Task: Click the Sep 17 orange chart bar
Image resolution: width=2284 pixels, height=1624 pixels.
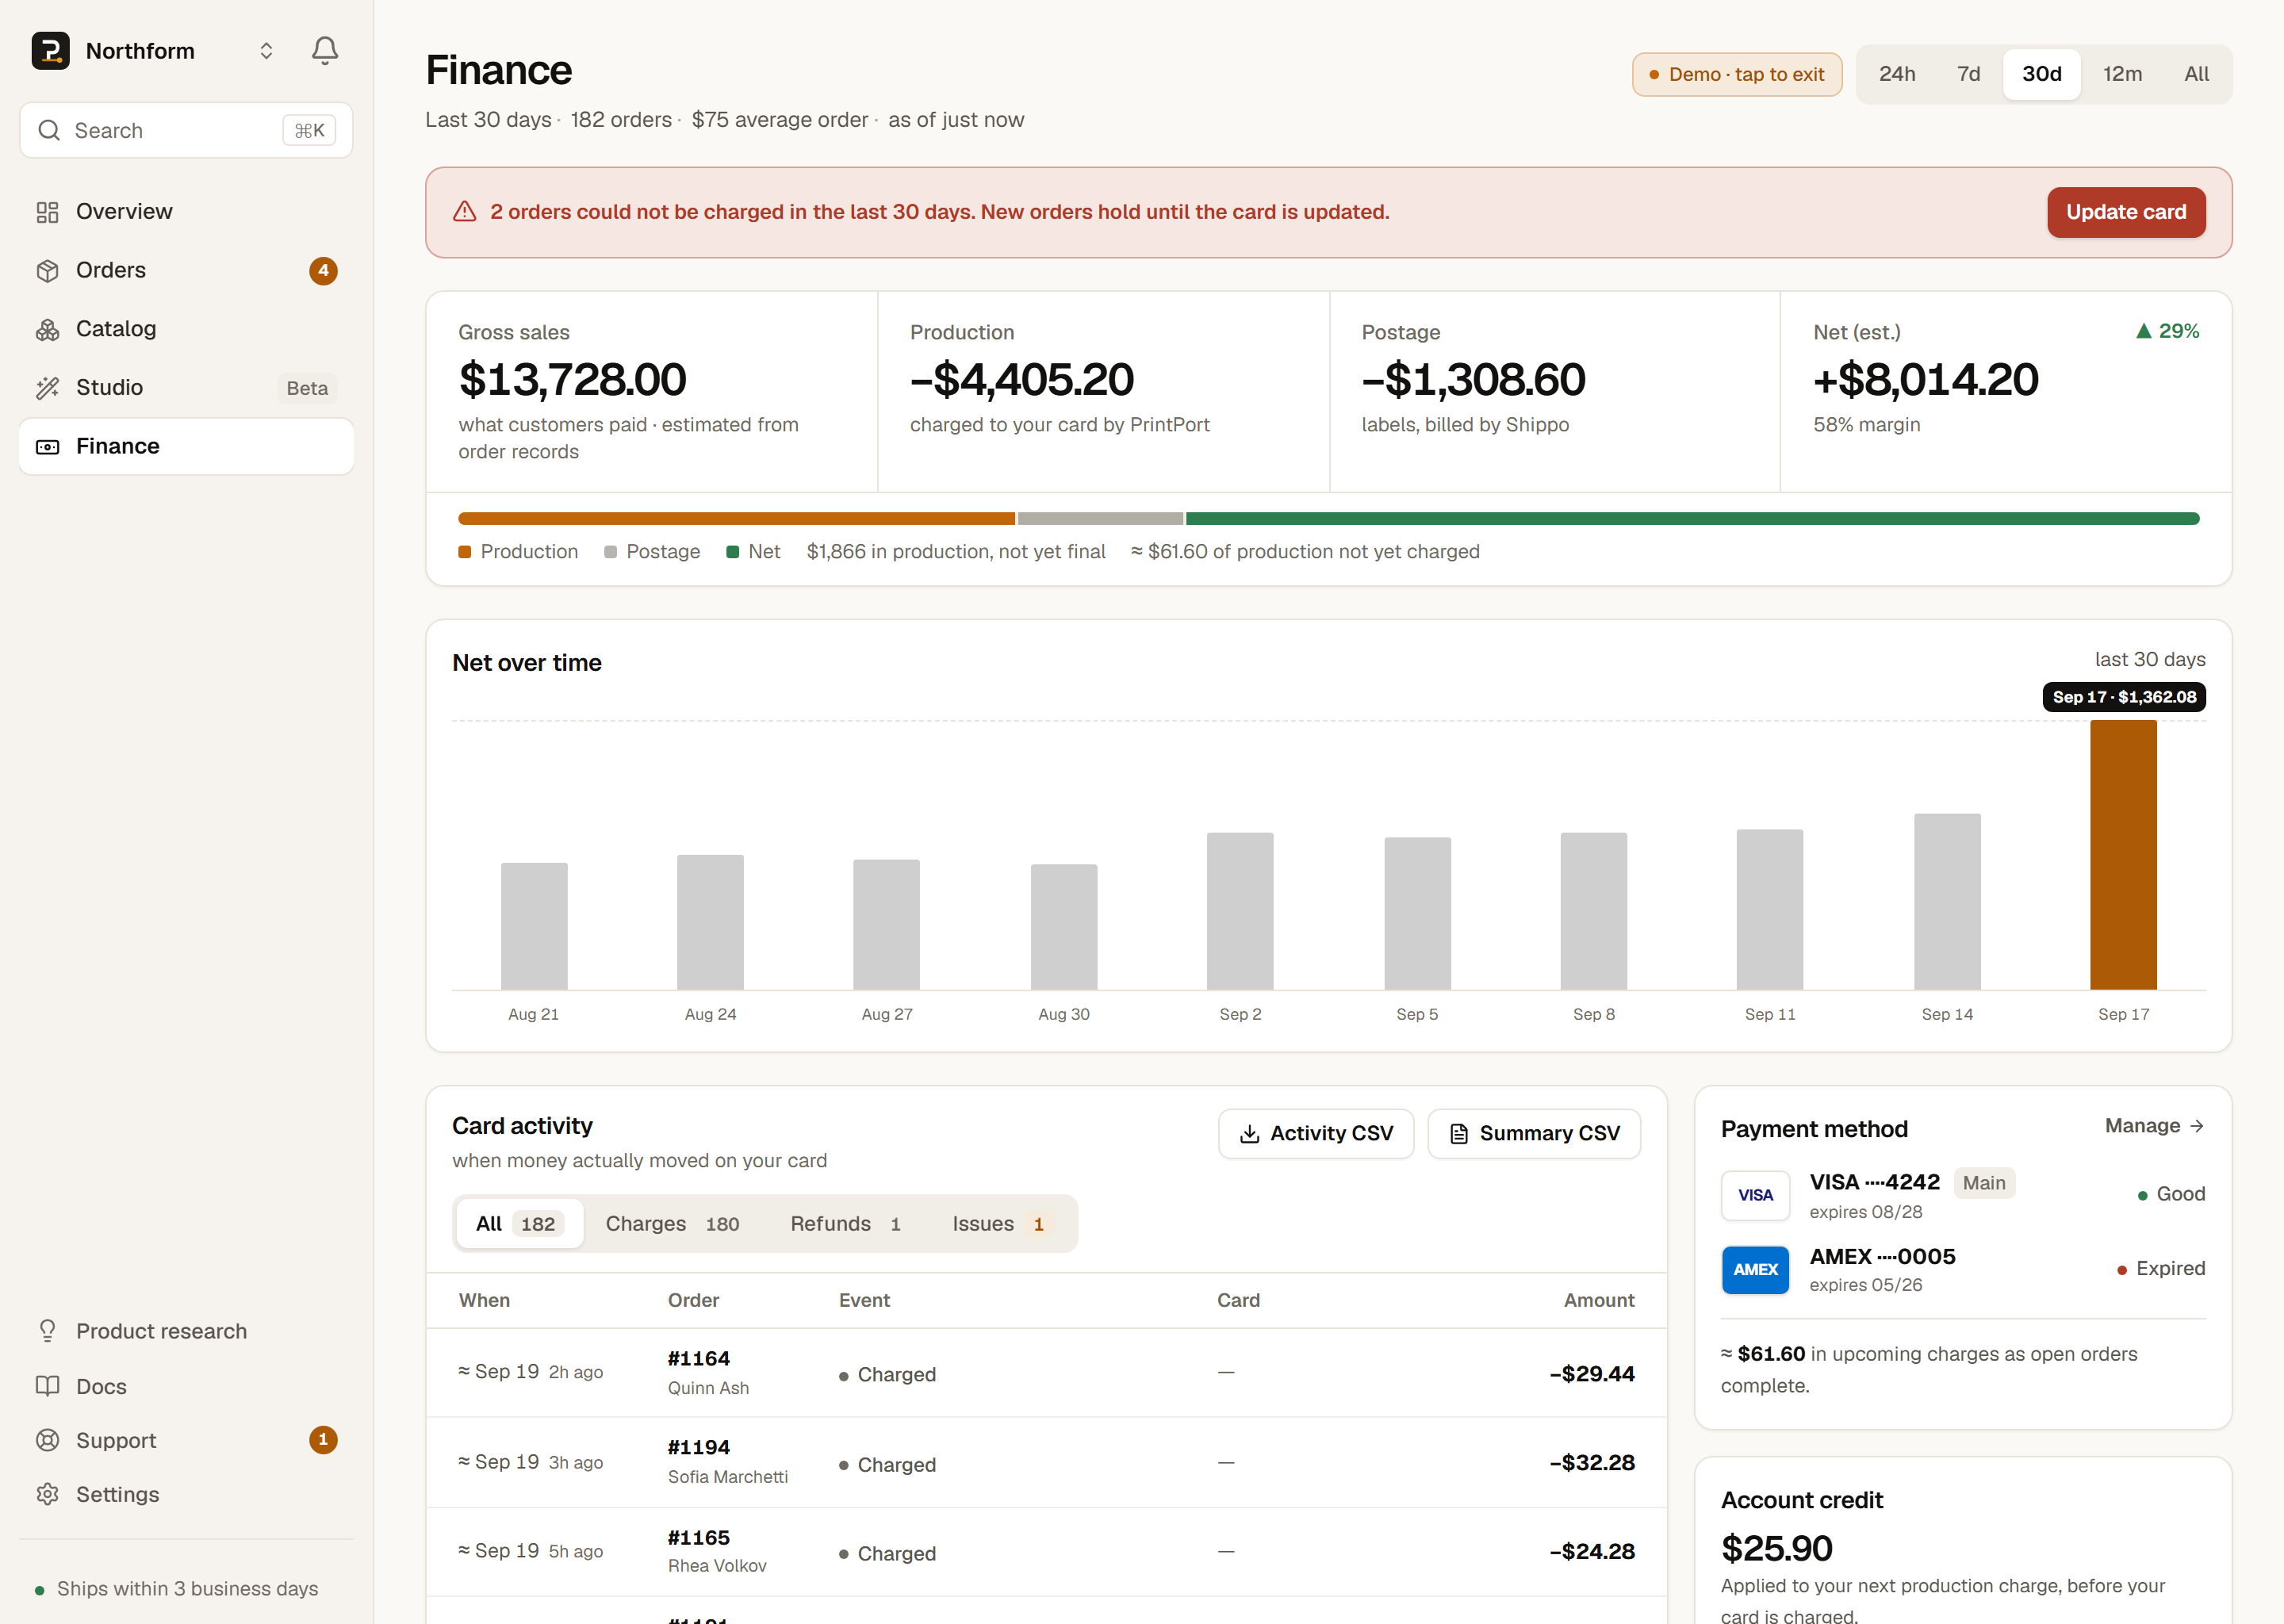Action: (x=2123, y=855)
